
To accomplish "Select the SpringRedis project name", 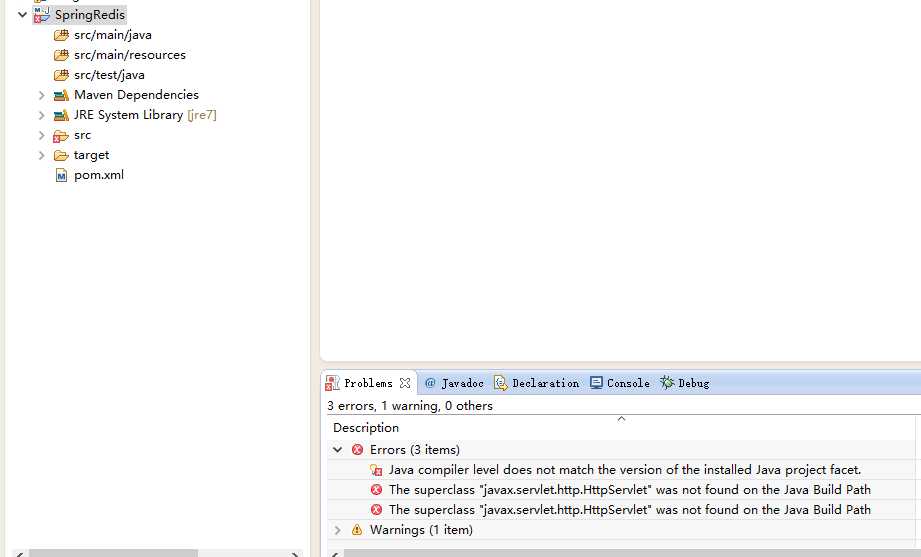I will 89,15.
